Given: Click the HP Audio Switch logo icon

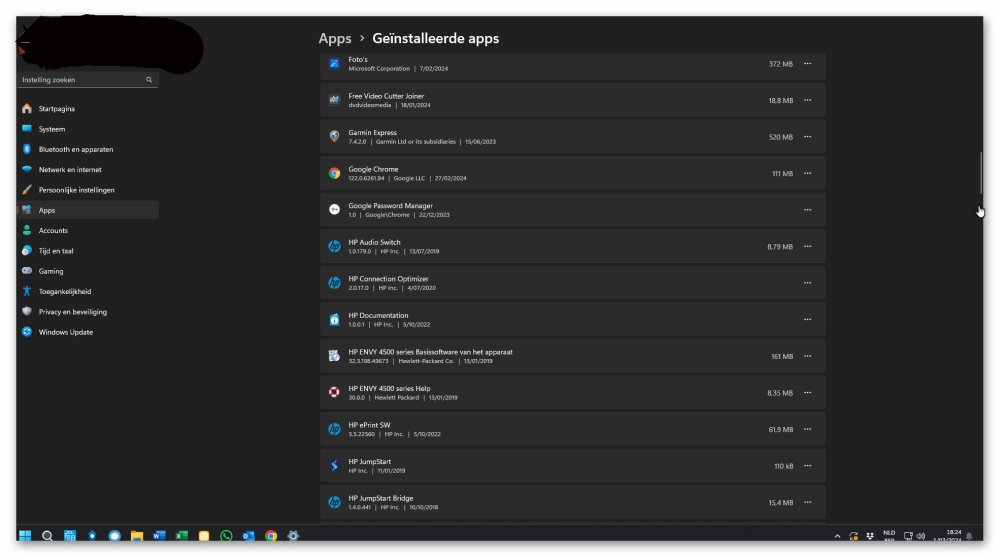Looking at the screenshot, I should pos(334,246).
